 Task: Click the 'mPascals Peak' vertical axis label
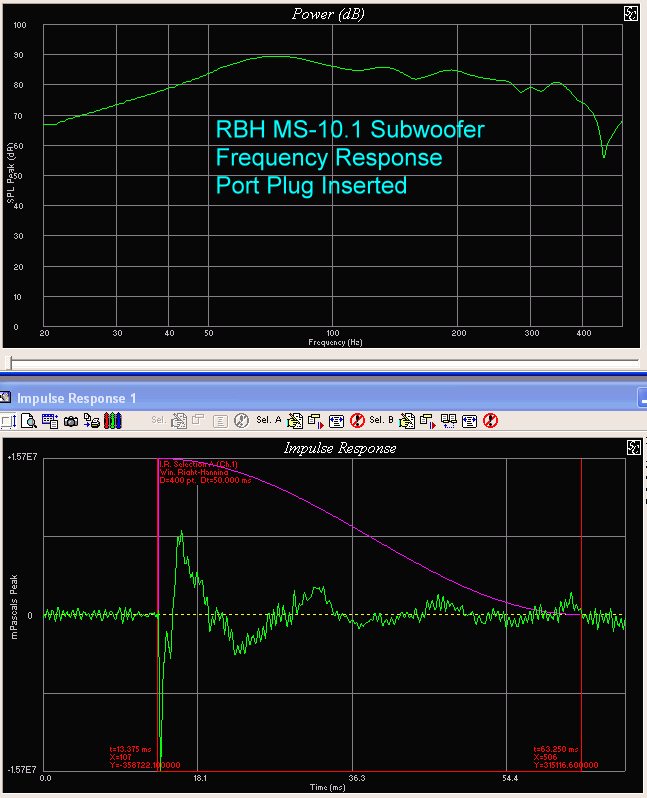14,607
